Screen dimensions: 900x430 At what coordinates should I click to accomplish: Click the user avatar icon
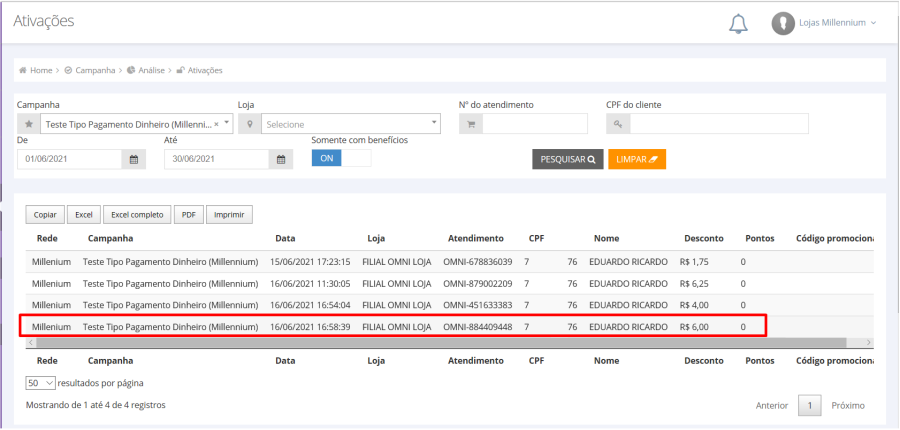coord(783,23)
